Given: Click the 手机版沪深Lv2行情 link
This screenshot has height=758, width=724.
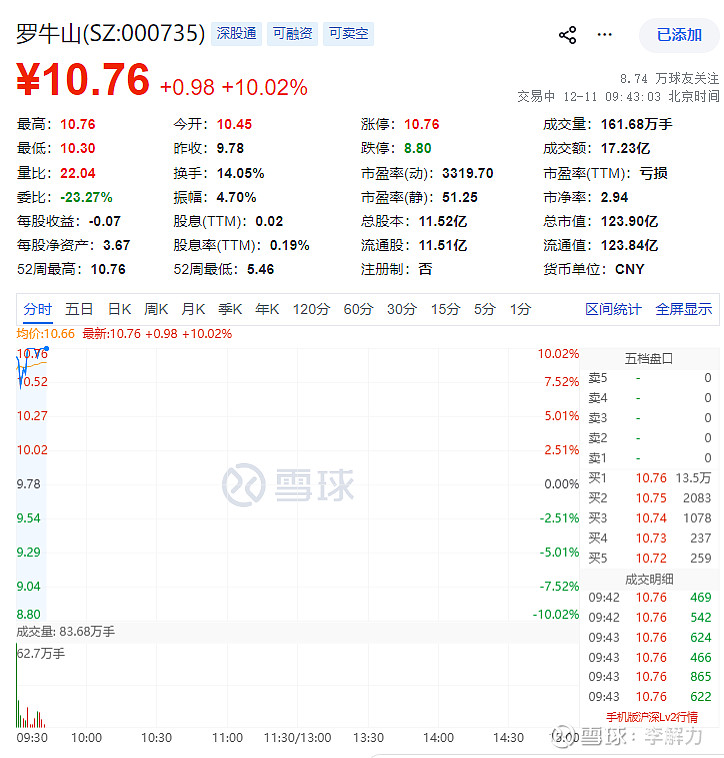Looking at the screenshot, I should pyautogui.click(x=652, y=717).
